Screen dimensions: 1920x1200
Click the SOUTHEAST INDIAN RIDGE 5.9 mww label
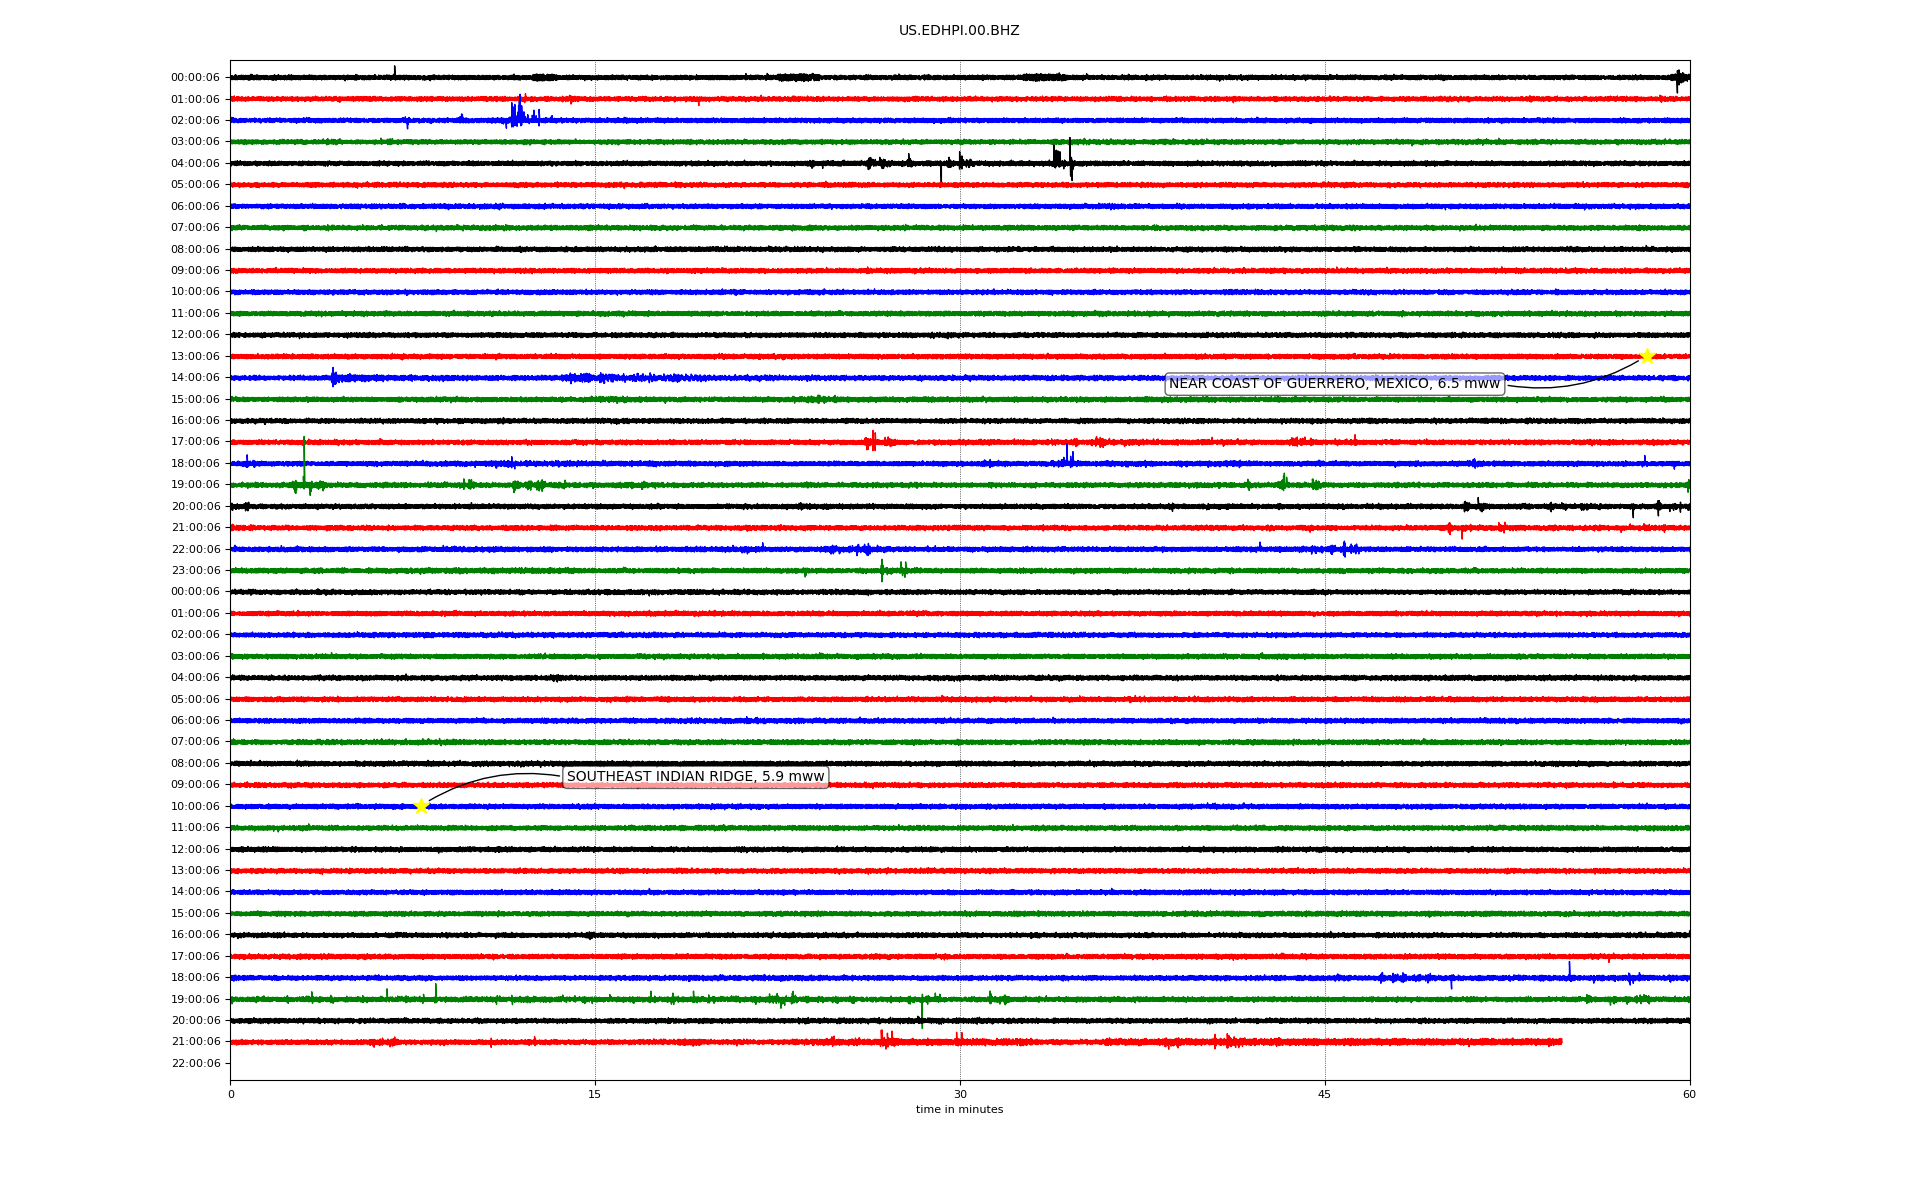point(695,777)
